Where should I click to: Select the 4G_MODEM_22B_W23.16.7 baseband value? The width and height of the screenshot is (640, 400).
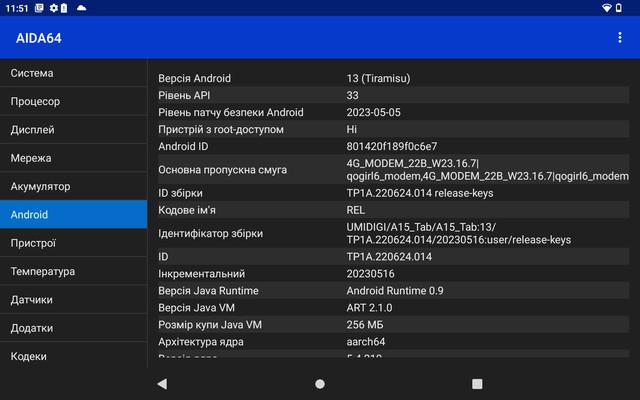coord(487,169)
